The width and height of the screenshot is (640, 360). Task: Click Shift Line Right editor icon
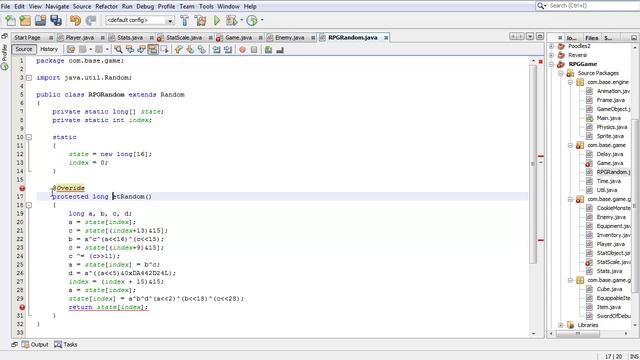click(228, 50)
